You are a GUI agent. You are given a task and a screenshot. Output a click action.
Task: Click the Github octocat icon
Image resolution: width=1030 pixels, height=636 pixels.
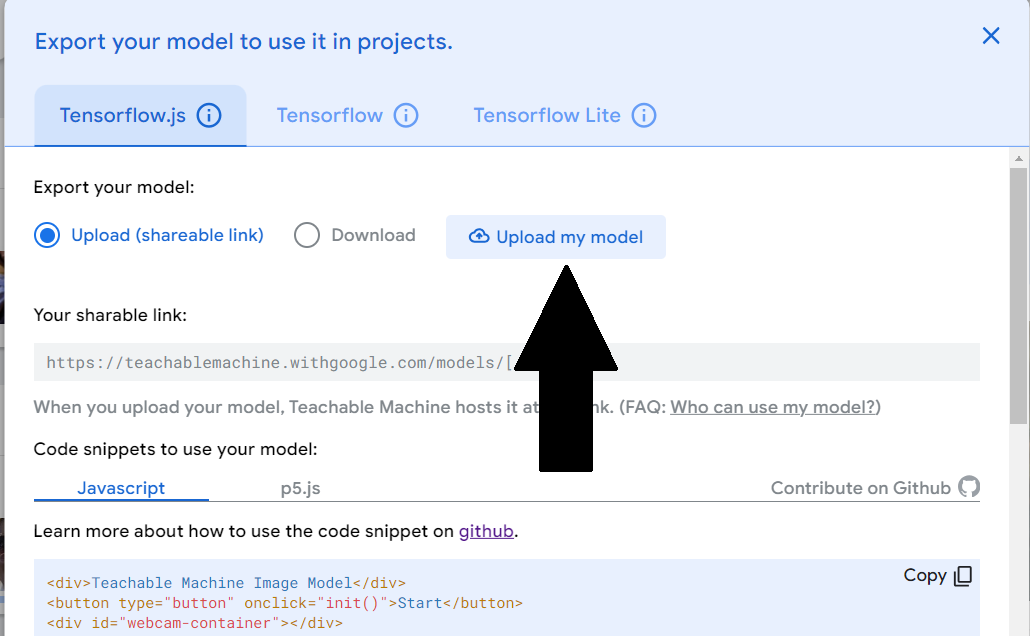(968, 487)
